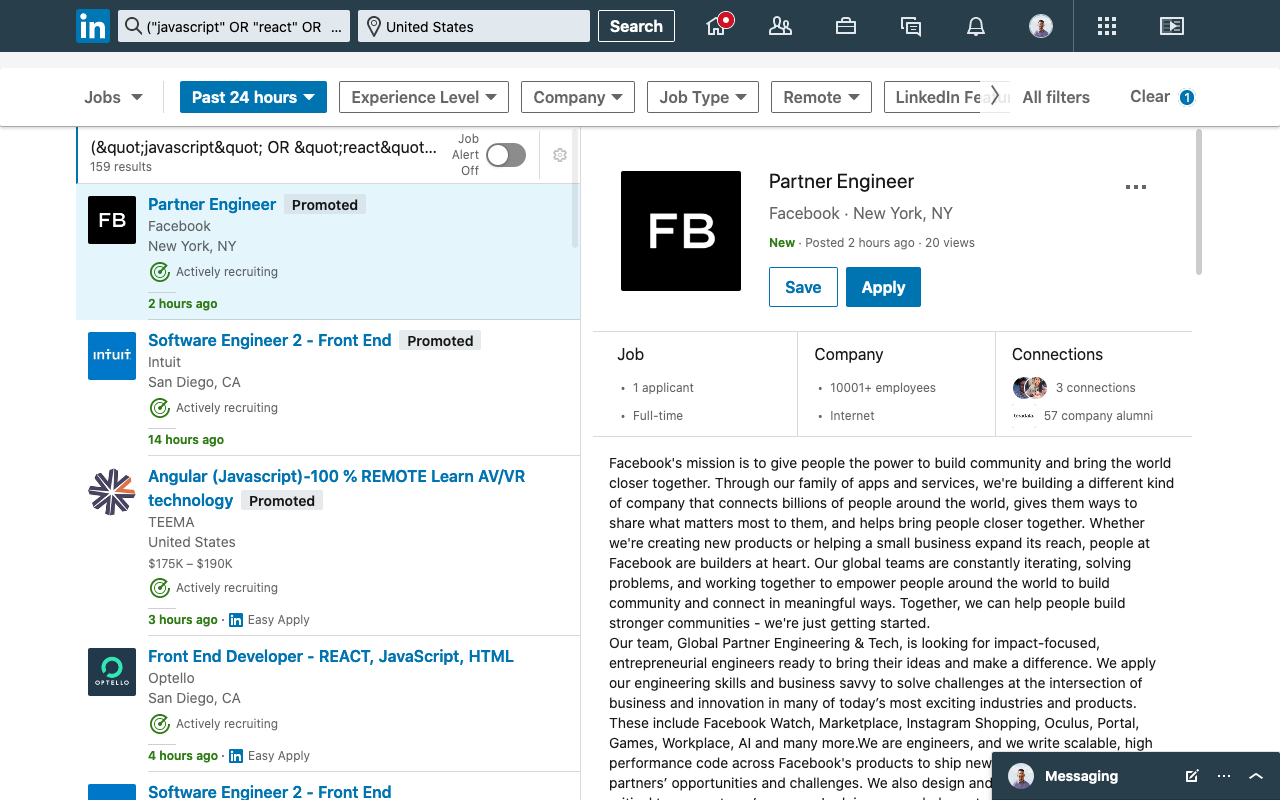Compose new message icon in Messaging bar

pyautogui.click(x=1192, y=776)
